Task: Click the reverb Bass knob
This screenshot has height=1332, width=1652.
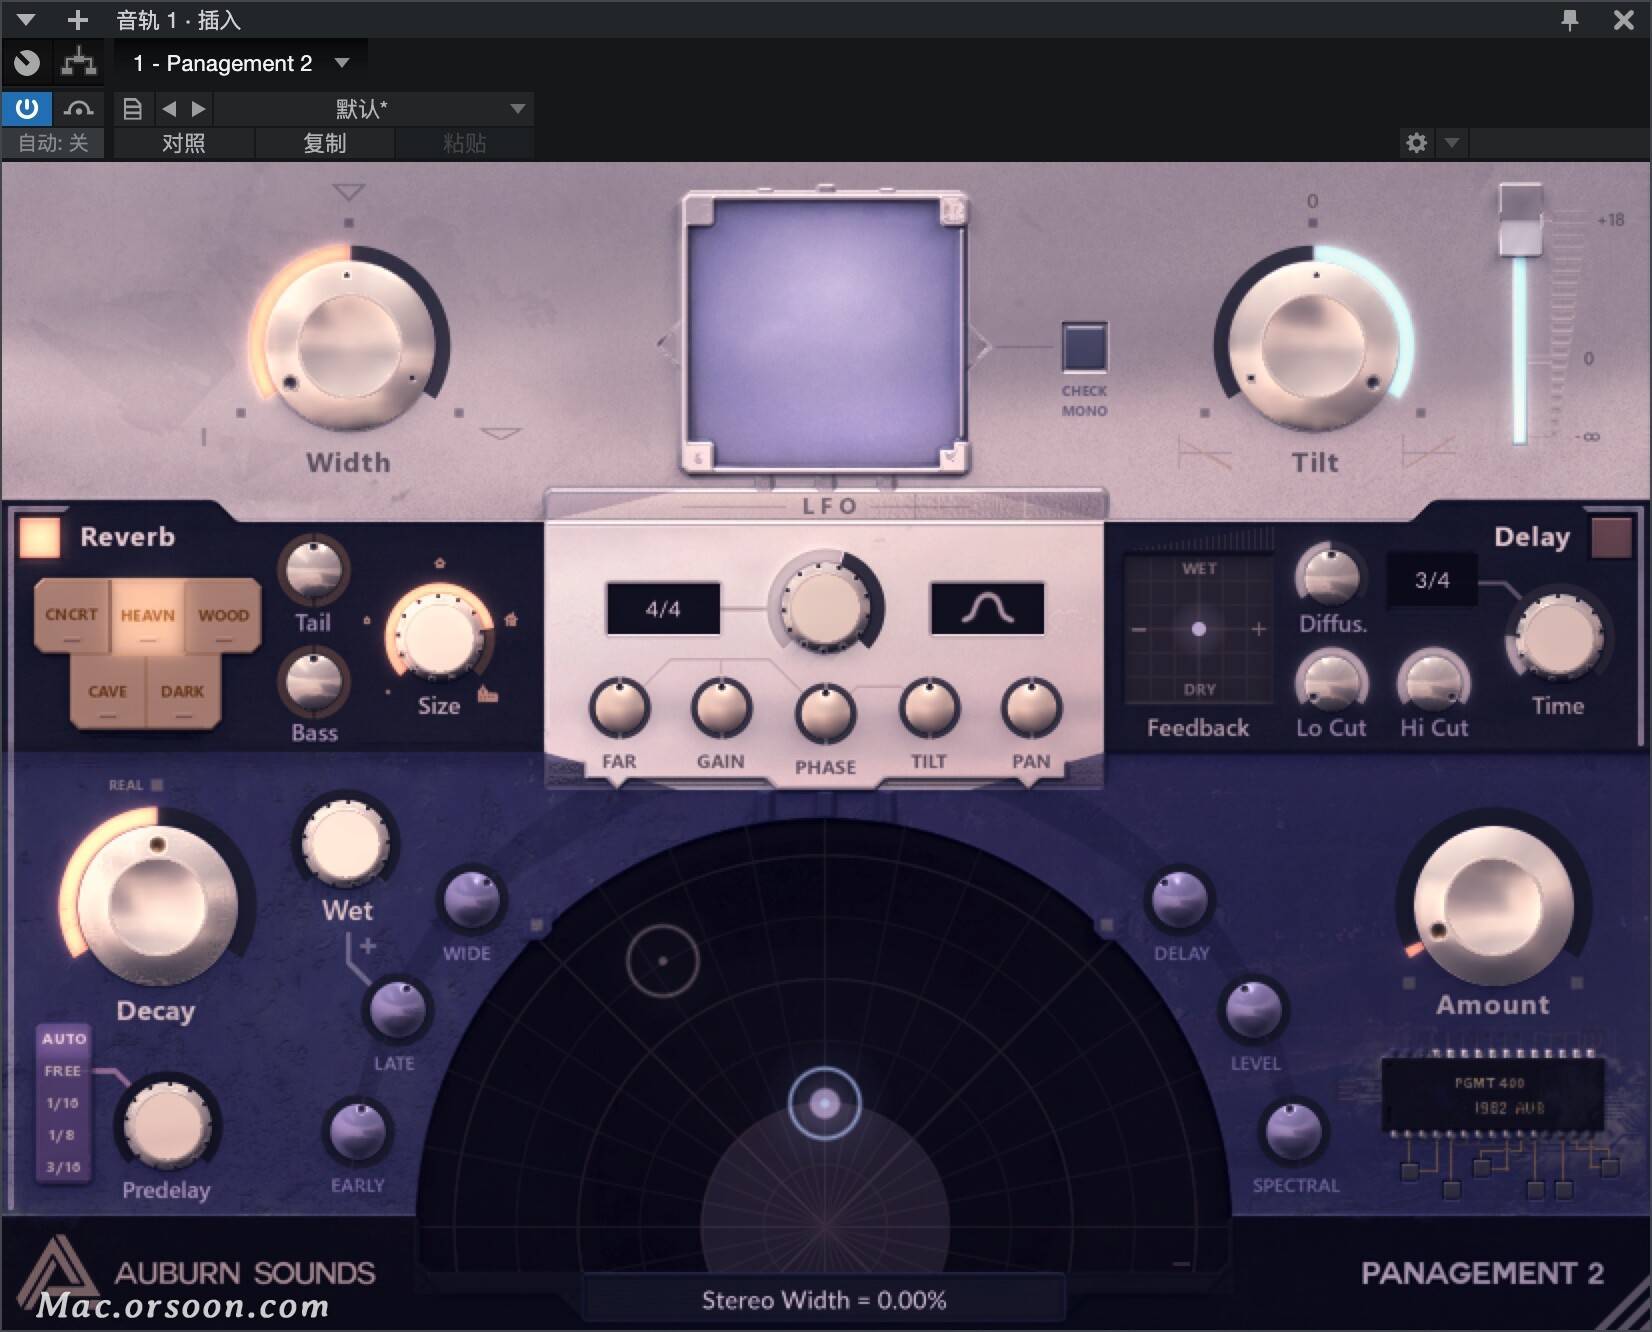Action: 314,682
